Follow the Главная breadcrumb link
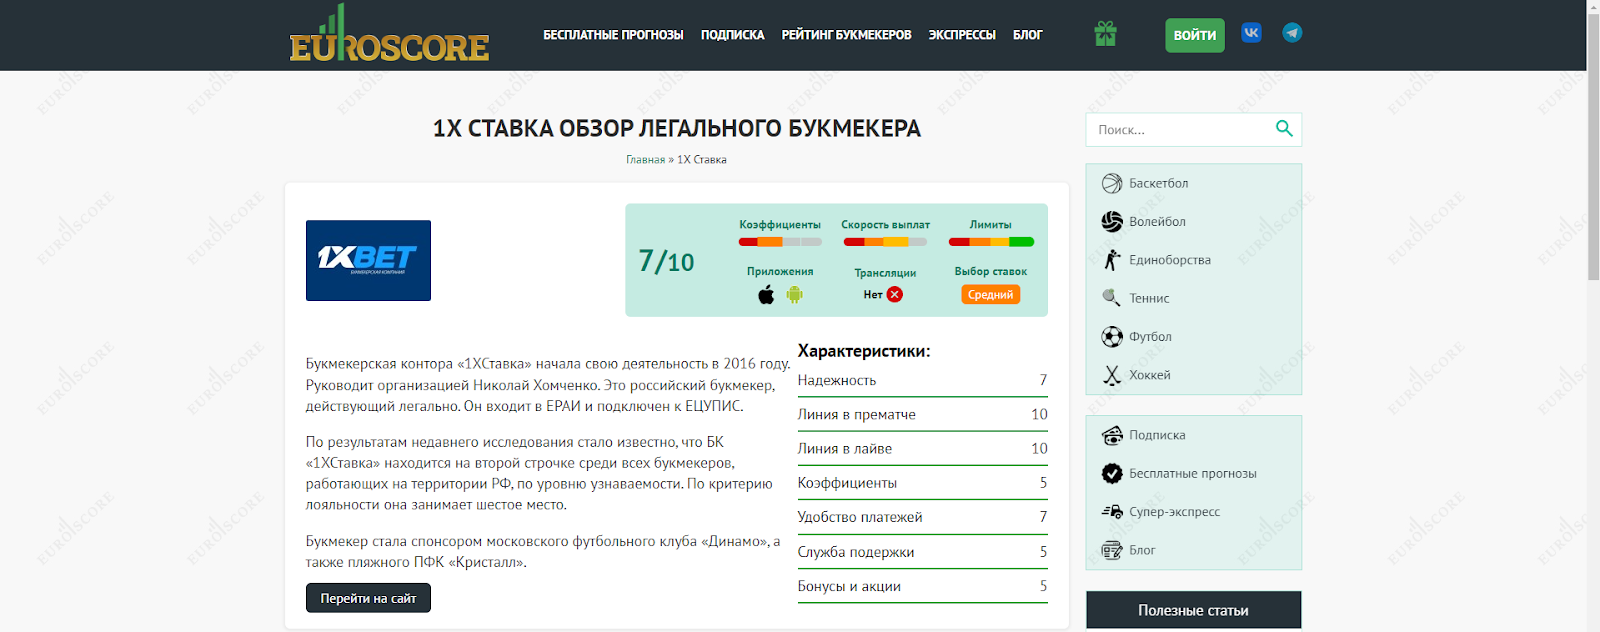This screenshot has height=632, width=1600. [x=645, y=160]
